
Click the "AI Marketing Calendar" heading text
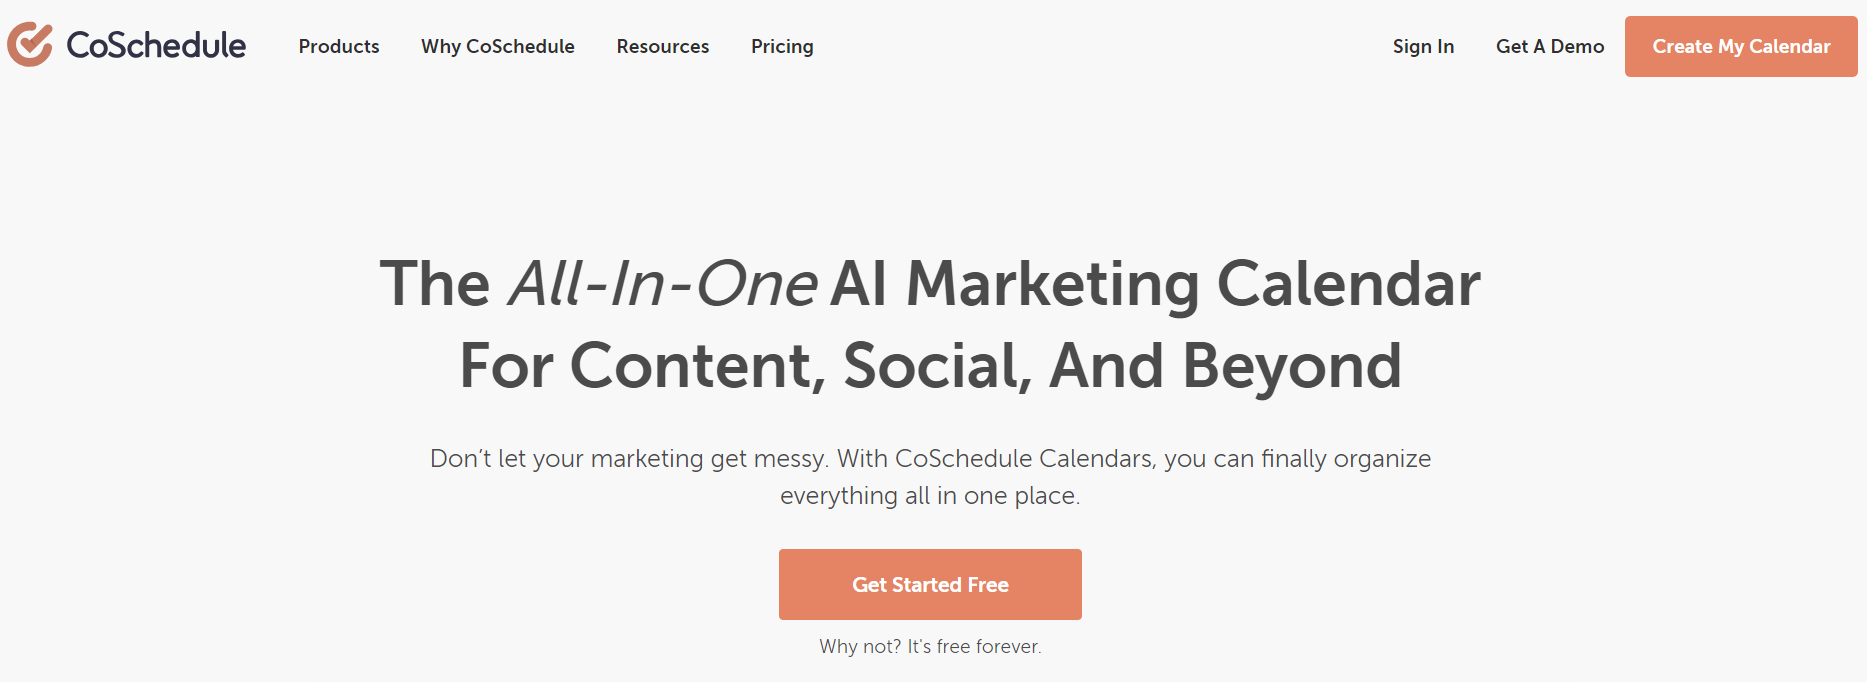click(x=1155, y=284)
